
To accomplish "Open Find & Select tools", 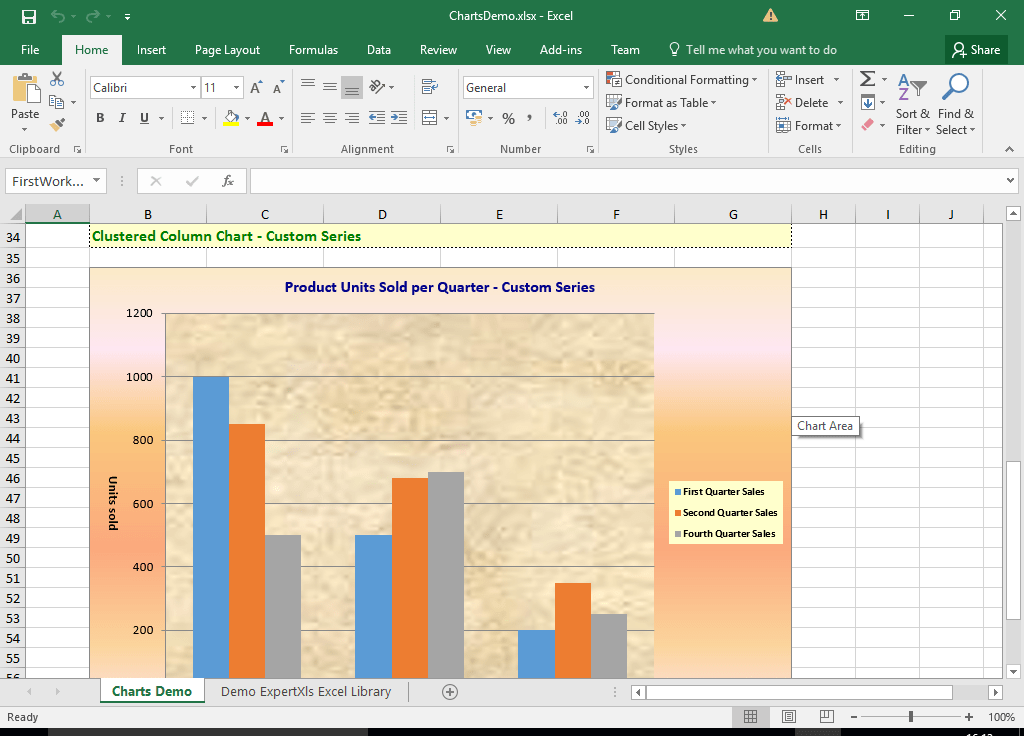I will click(955, 105).
